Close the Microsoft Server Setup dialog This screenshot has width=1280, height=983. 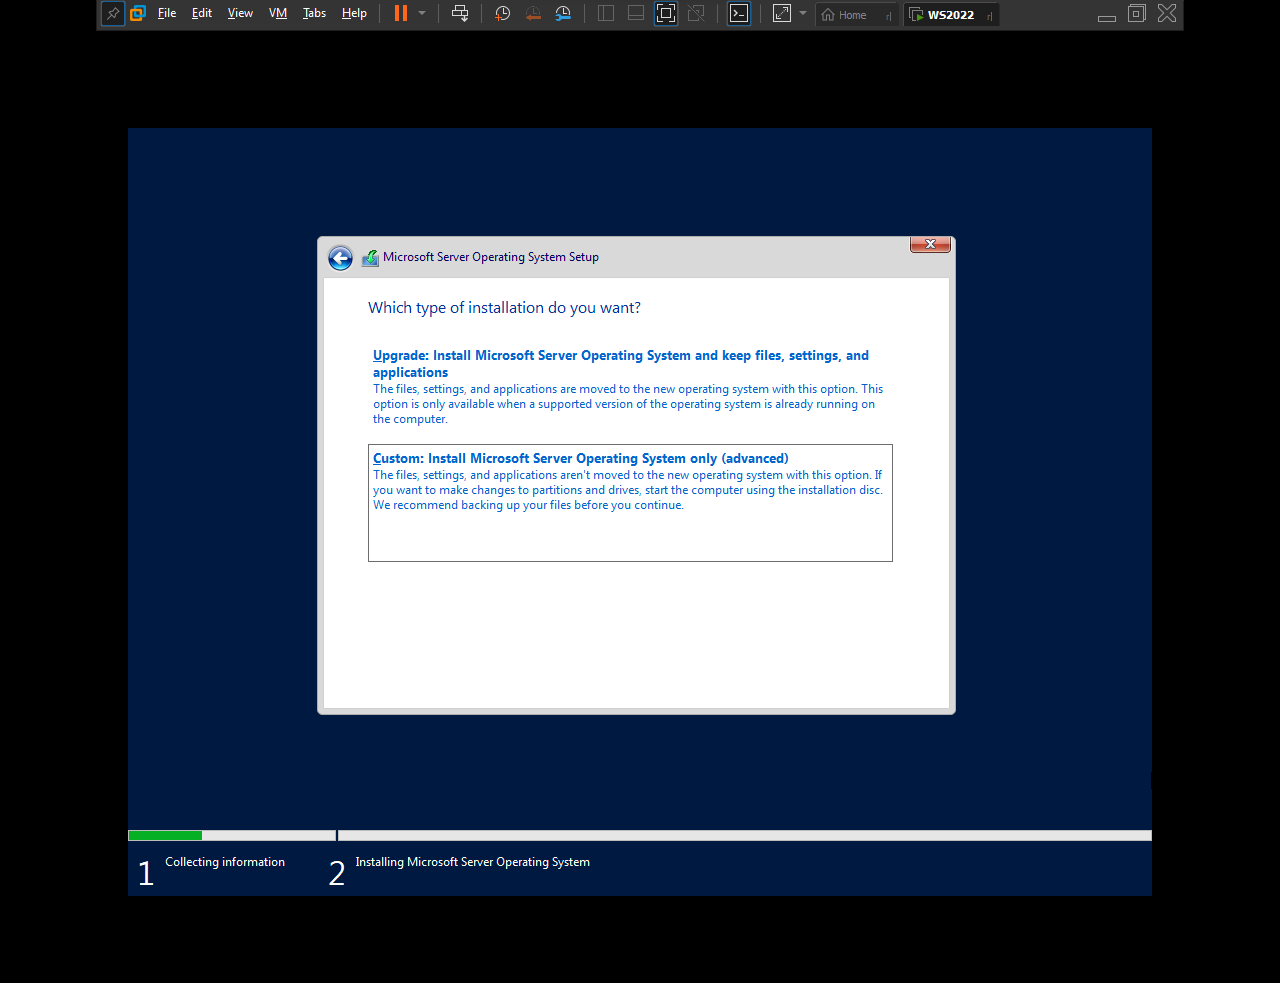click(930, 245)
